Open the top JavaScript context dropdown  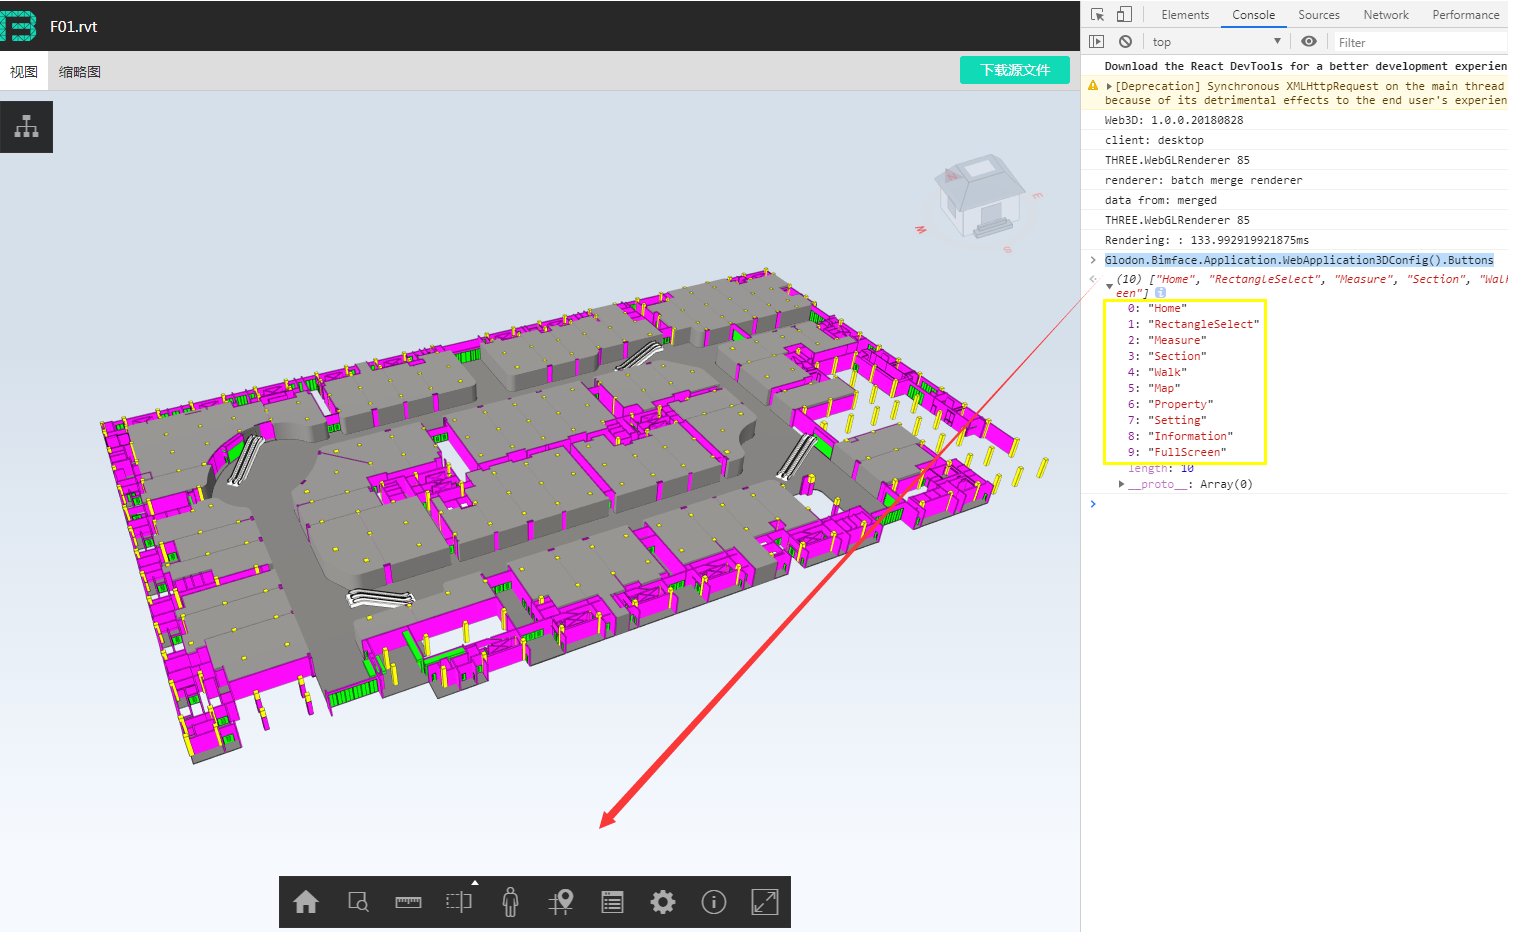1216,42
